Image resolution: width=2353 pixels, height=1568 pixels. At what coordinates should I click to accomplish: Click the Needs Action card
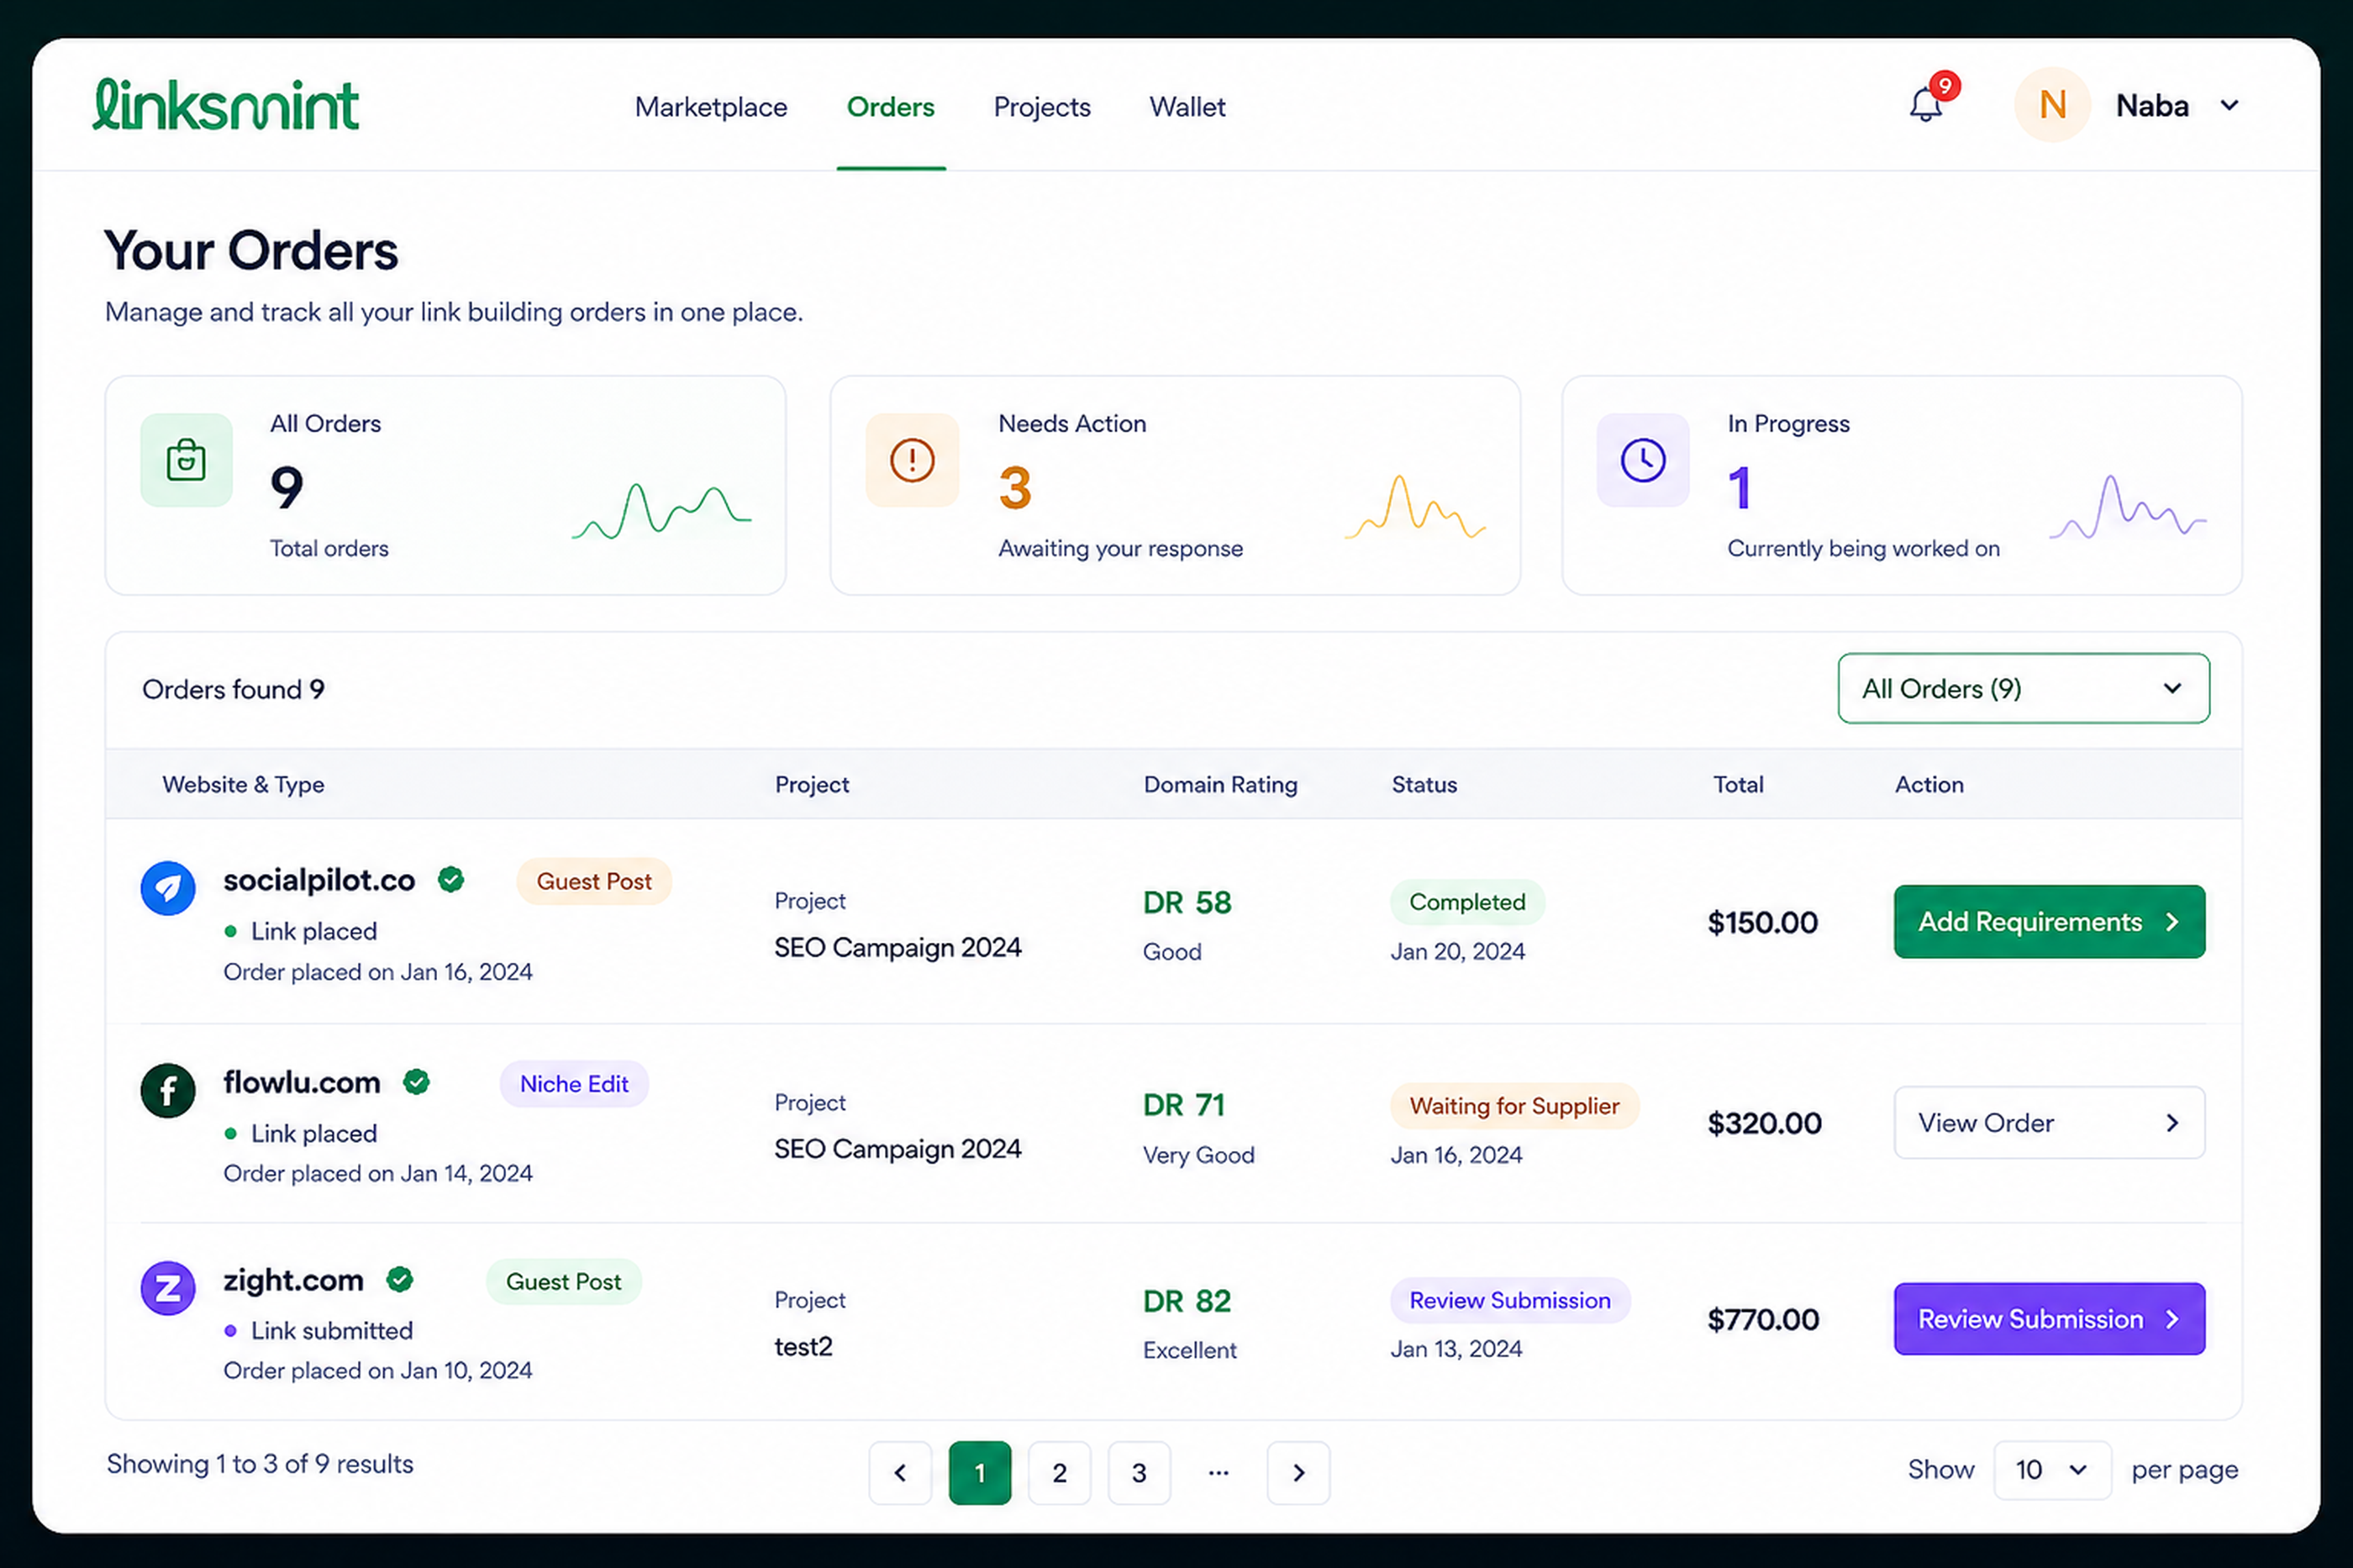[1175, 485]
